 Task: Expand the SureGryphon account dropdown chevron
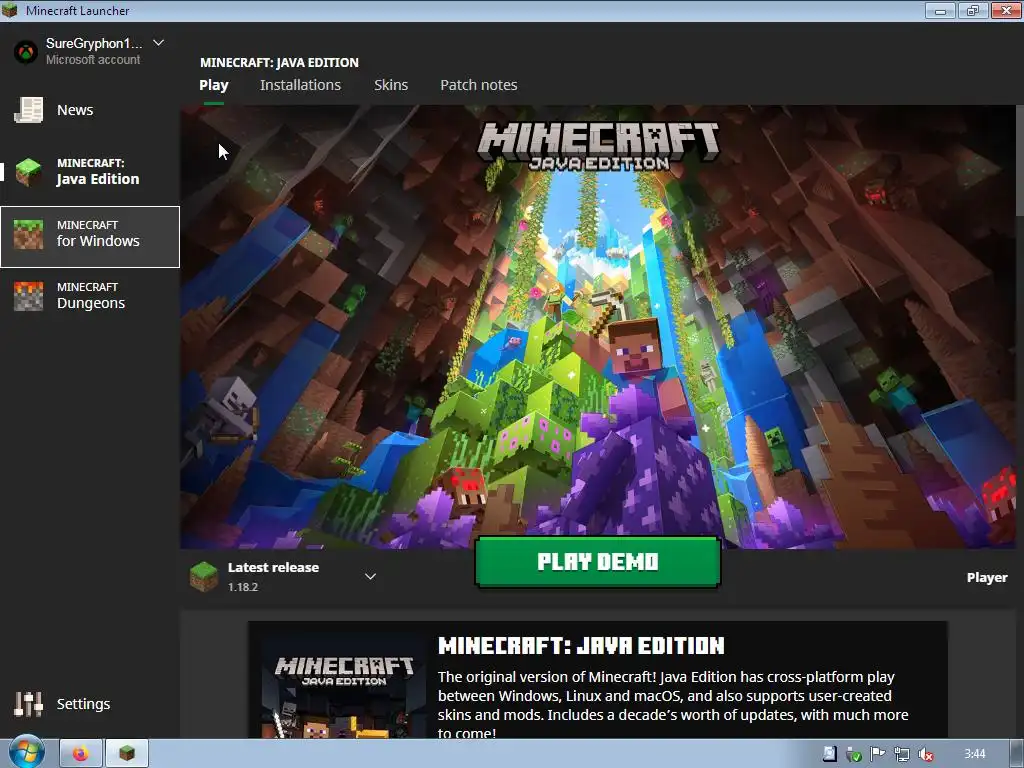tap(158, 43)
